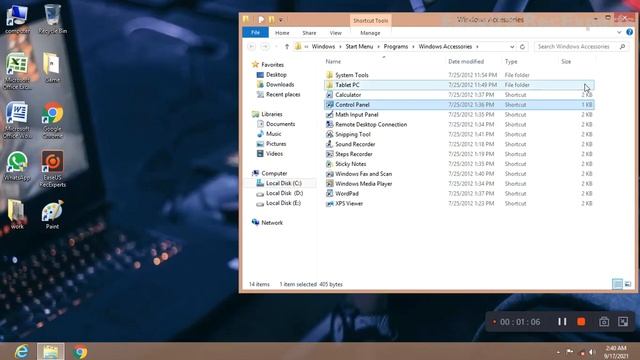The image size is (640, 360).
Task: Open the WhatsApp desktop shortcut
Action: point(17,166)
